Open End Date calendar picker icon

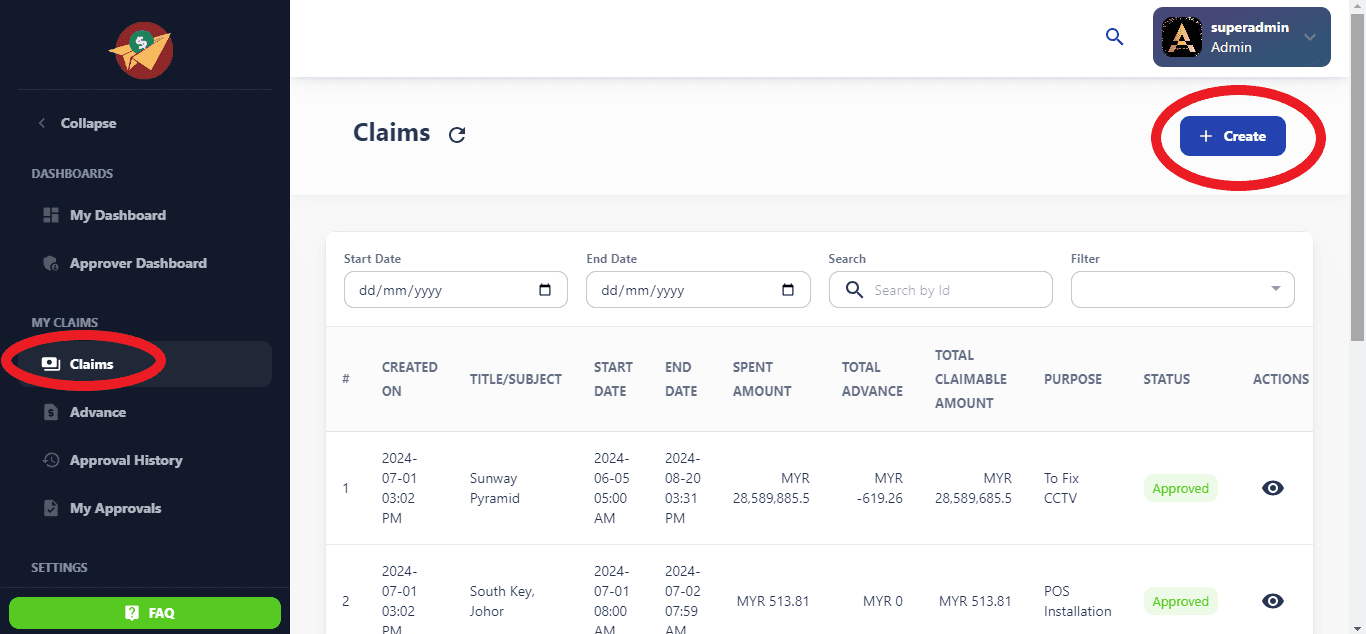(x=788, y=290)
